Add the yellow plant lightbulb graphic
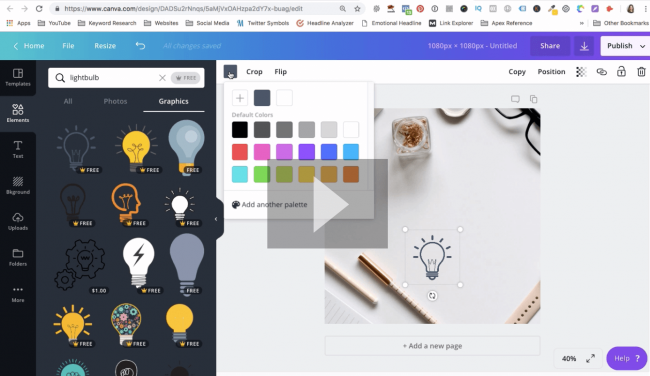 [136, 148]
